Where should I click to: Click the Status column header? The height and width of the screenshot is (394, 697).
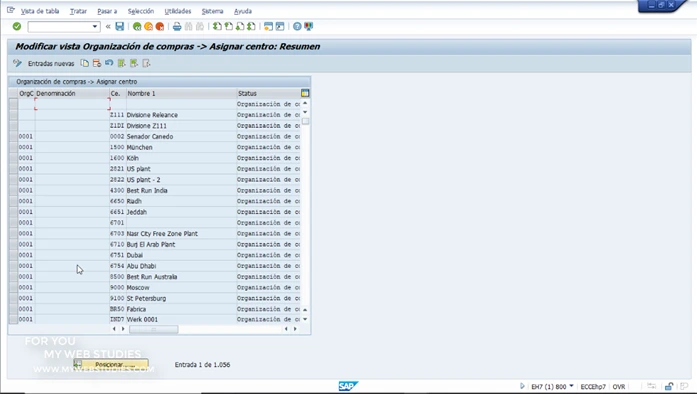tap(268, 93)
